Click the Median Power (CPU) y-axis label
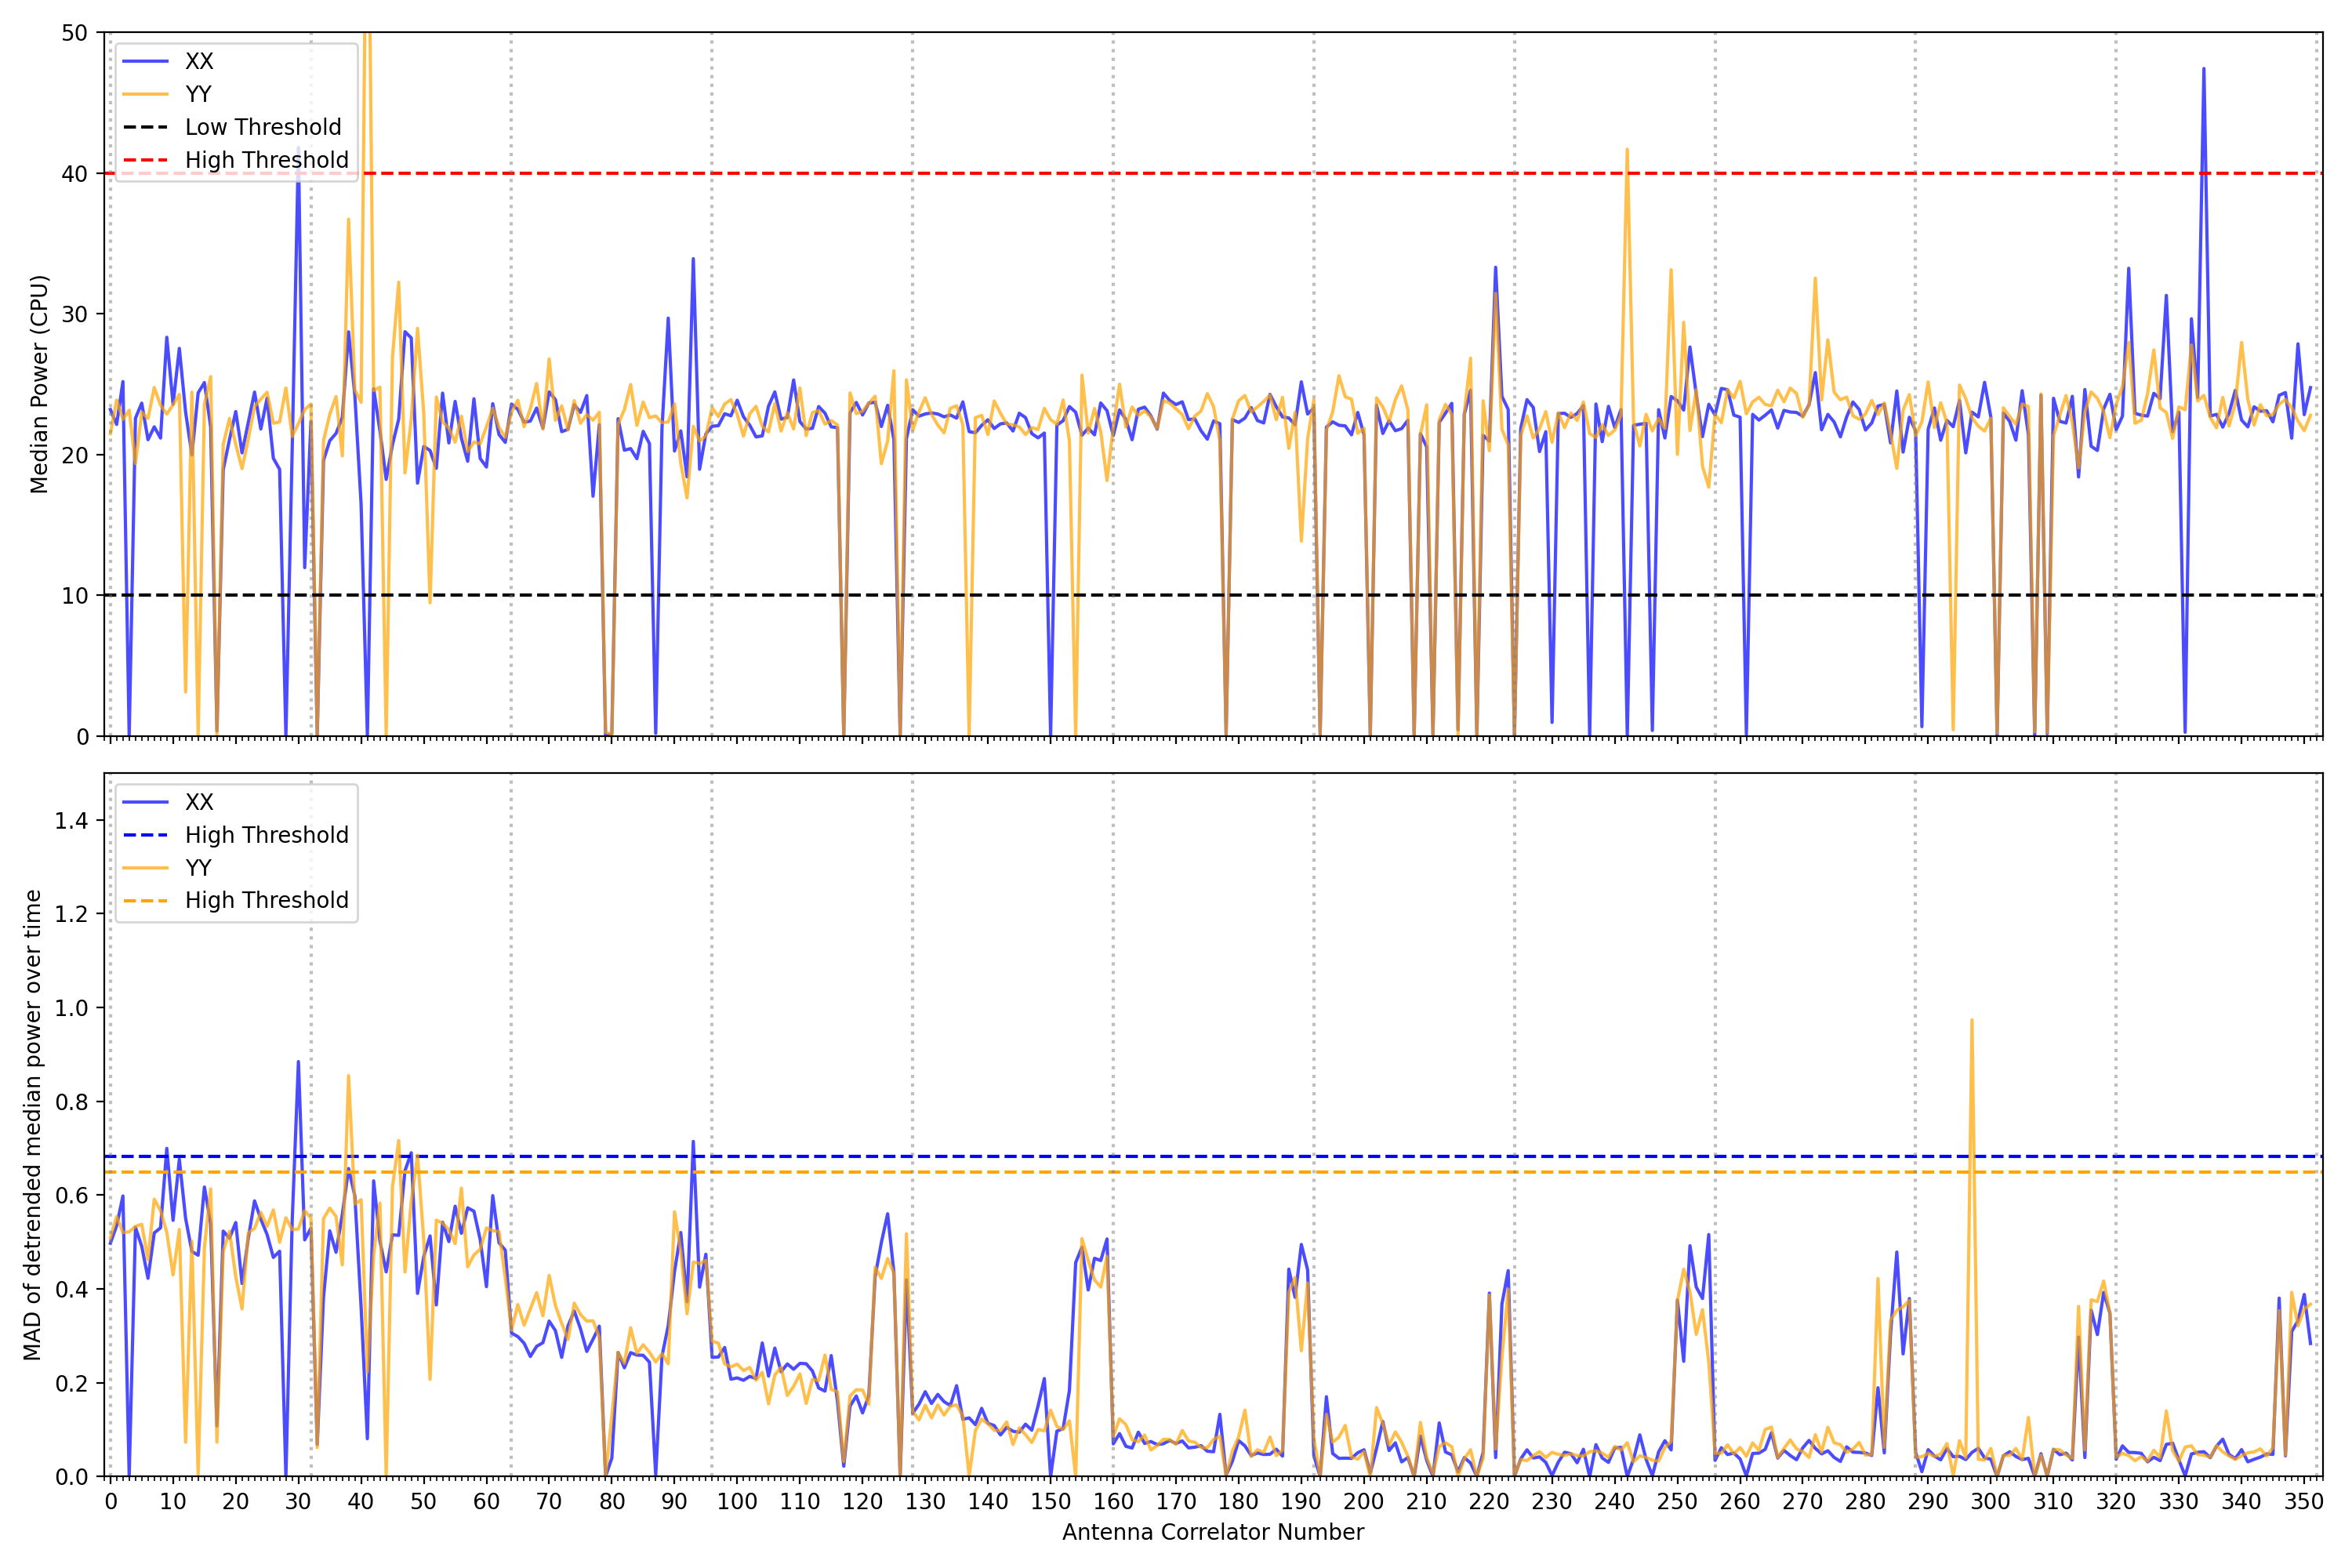 39,384
